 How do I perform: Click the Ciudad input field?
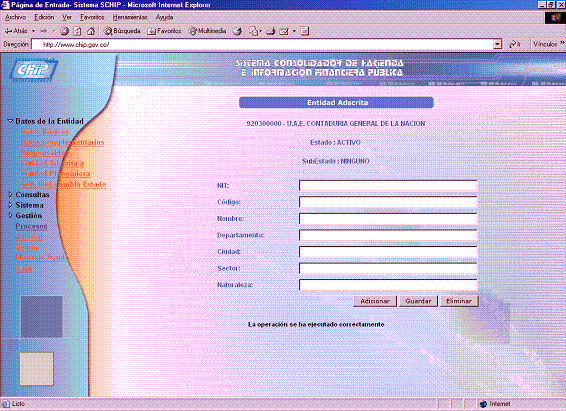tap(388, 252)
